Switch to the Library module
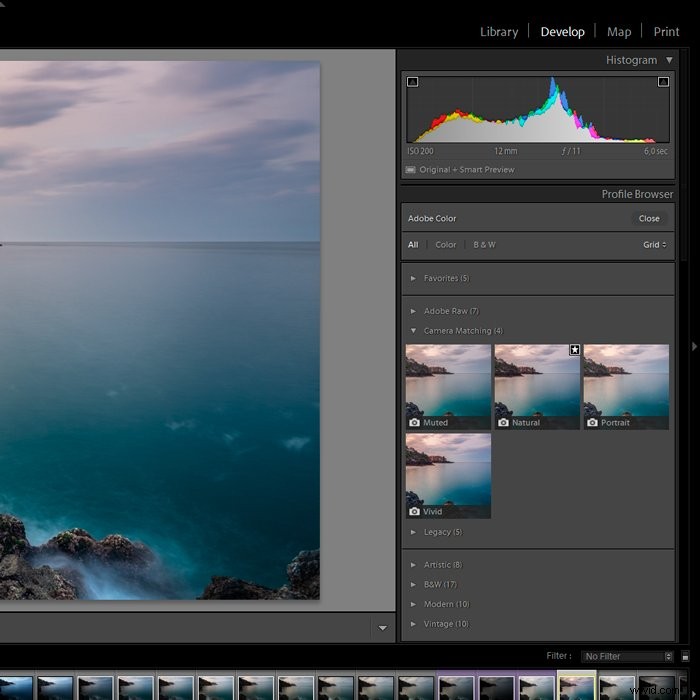This screenshot has height=700, width=700. pos(499,32)
